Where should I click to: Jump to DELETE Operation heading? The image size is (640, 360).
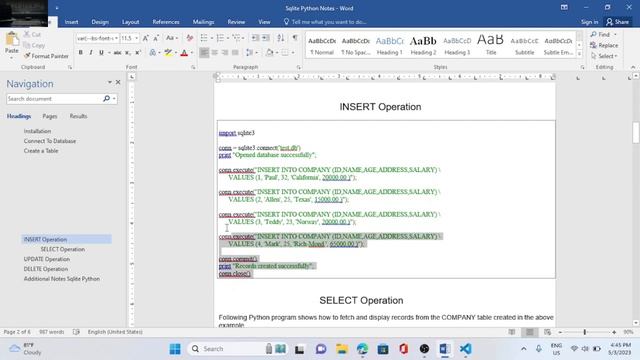(46, 269)
